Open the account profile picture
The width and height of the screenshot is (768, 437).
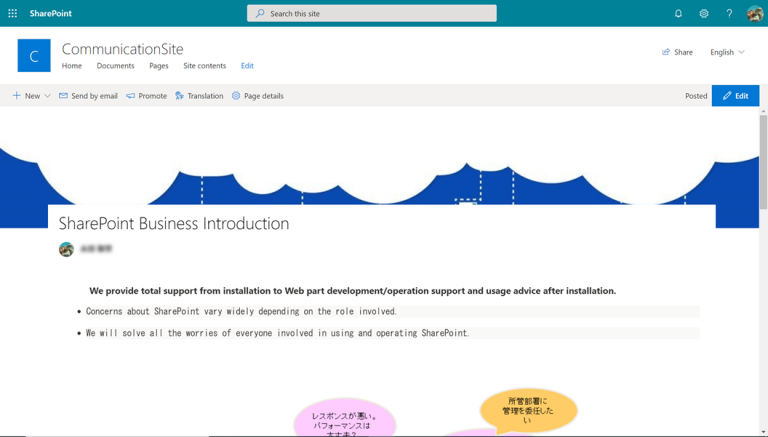pyautogui.click(x=755, y=13)
